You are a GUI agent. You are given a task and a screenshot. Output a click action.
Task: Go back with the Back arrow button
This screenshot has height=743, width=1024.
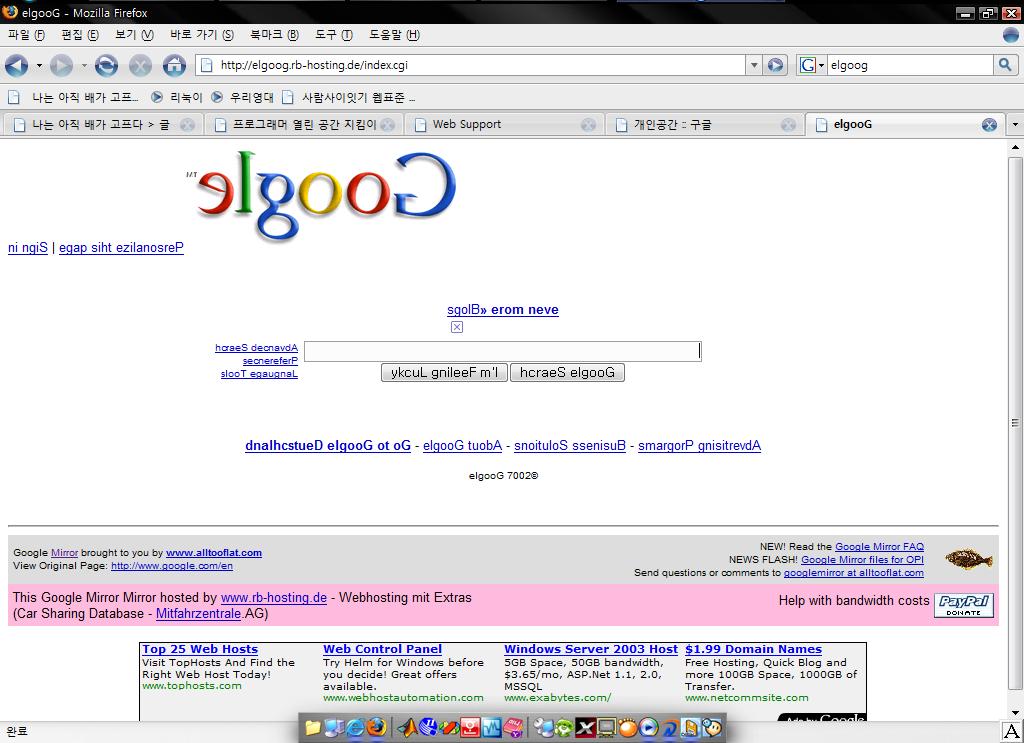click(x=16, y=65)
